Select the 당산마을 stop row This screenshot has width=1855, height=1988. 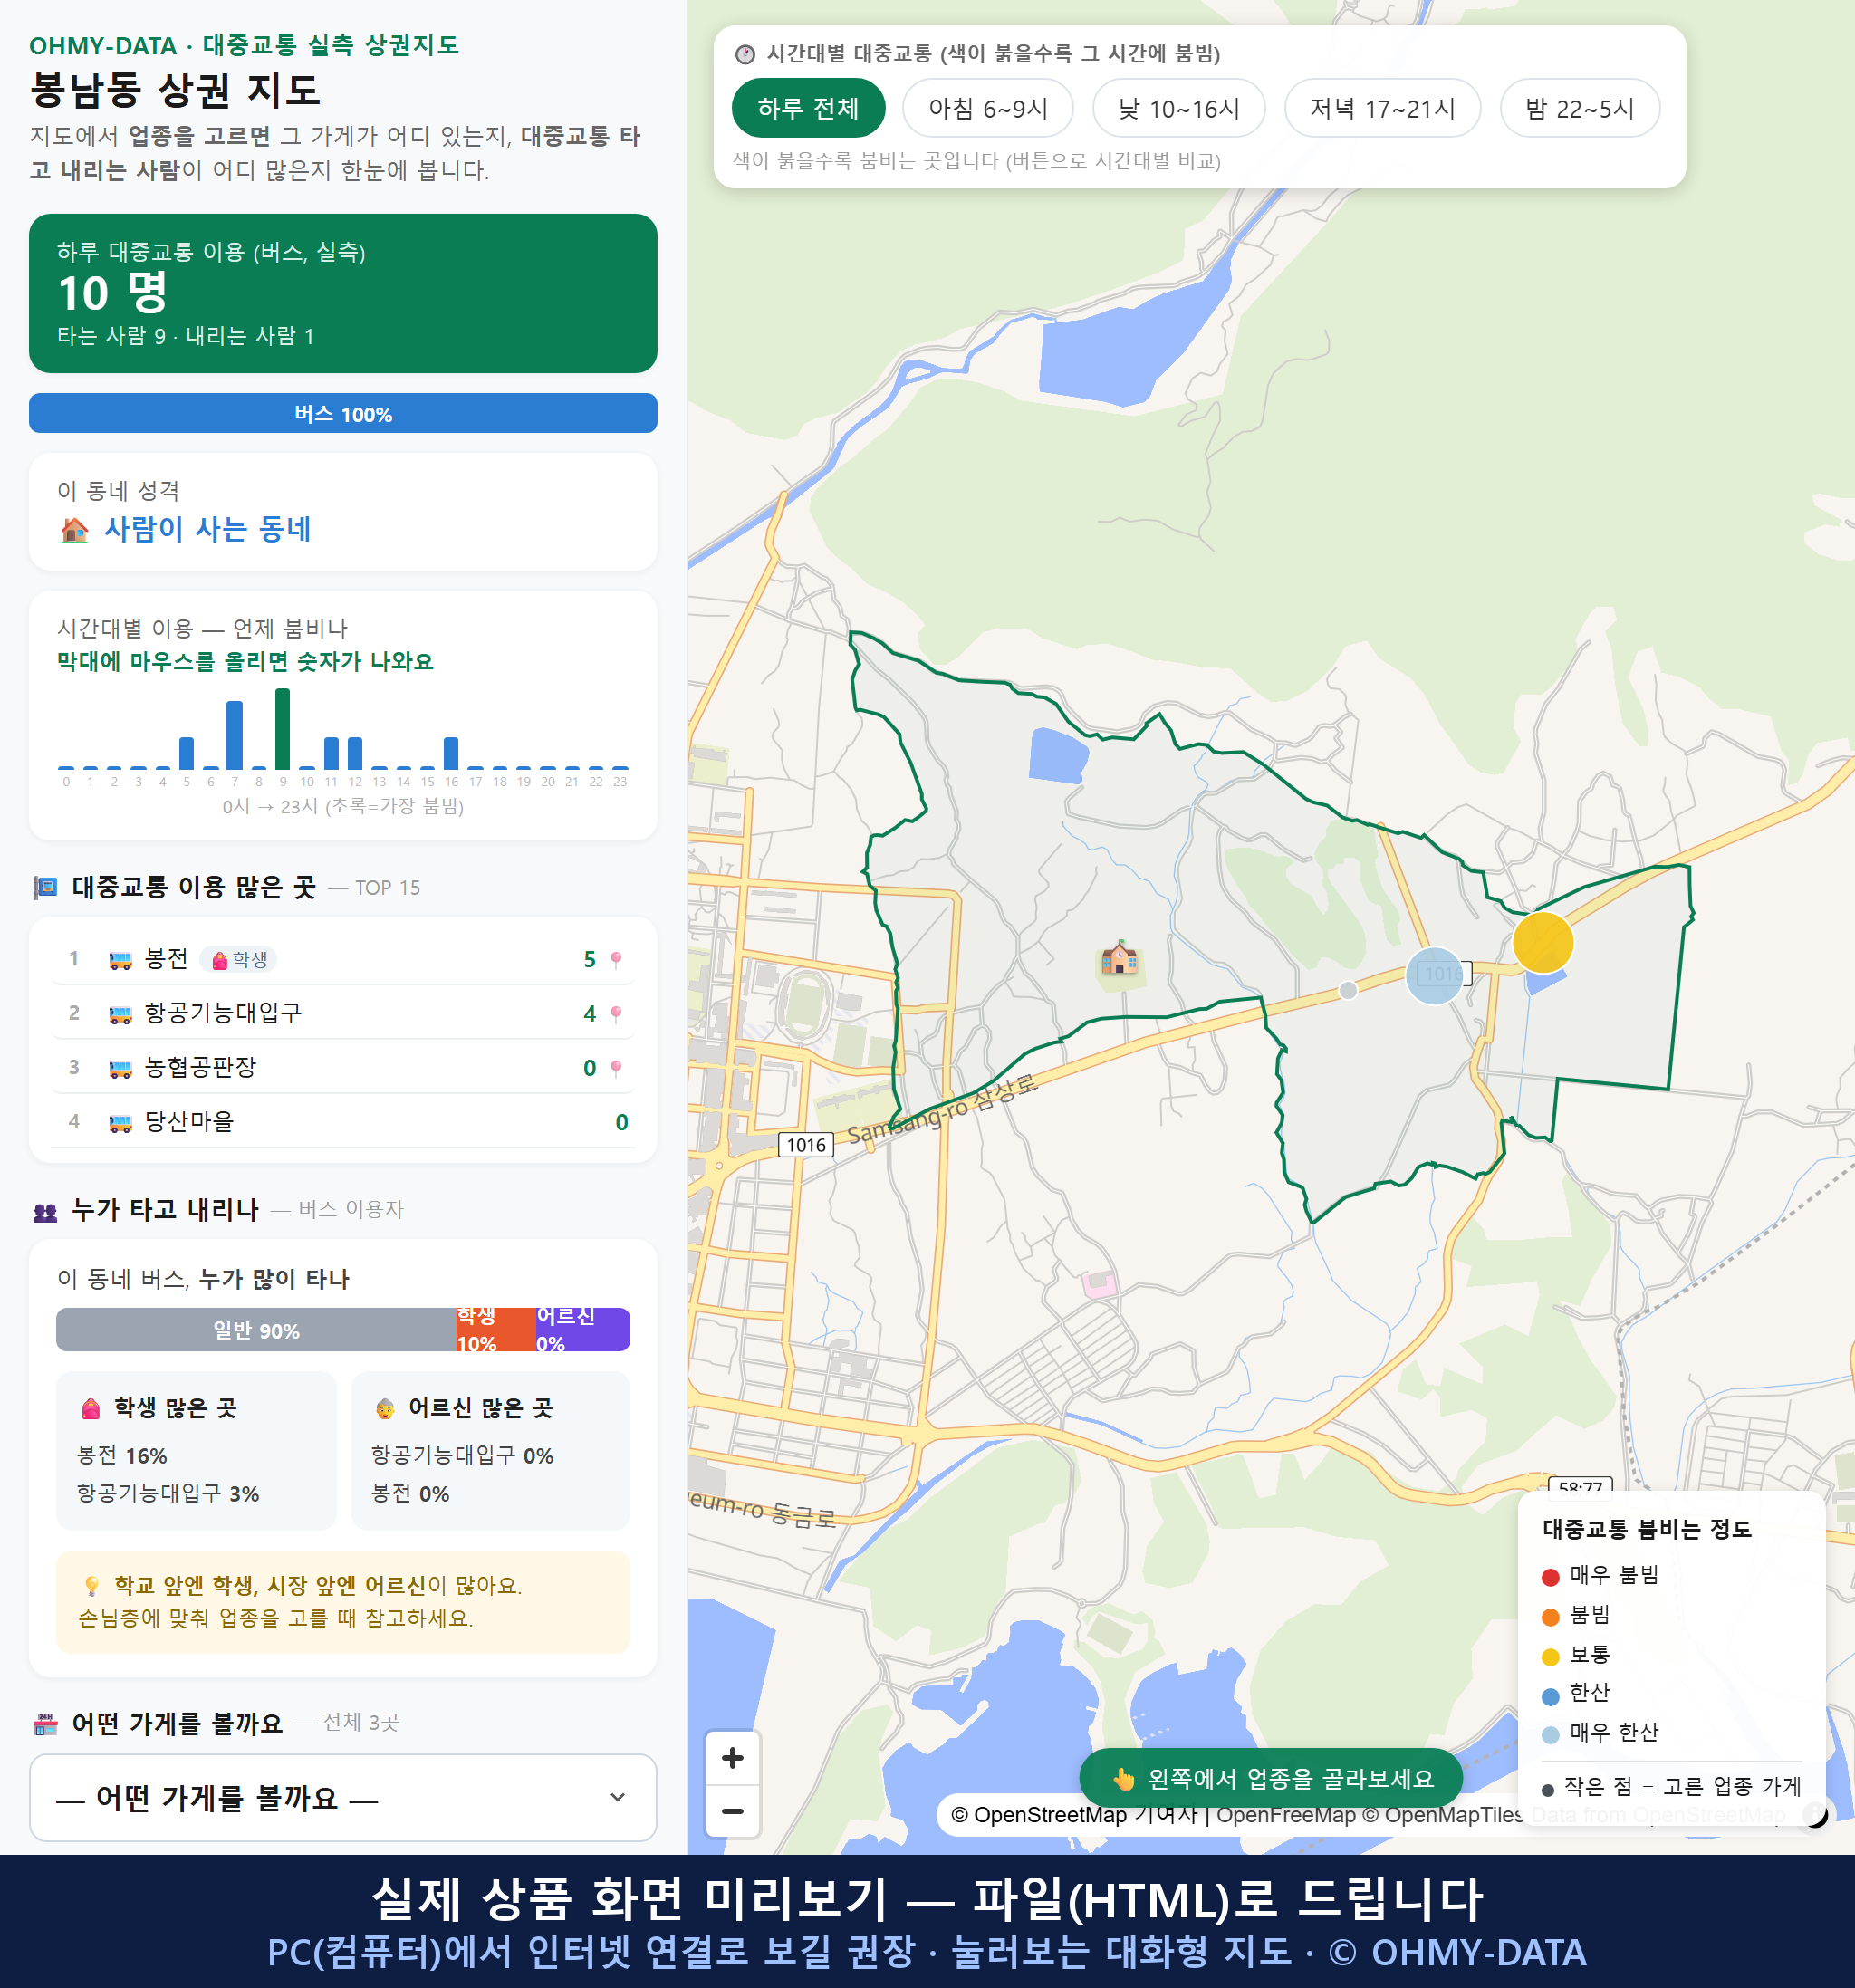(343, 1122)
